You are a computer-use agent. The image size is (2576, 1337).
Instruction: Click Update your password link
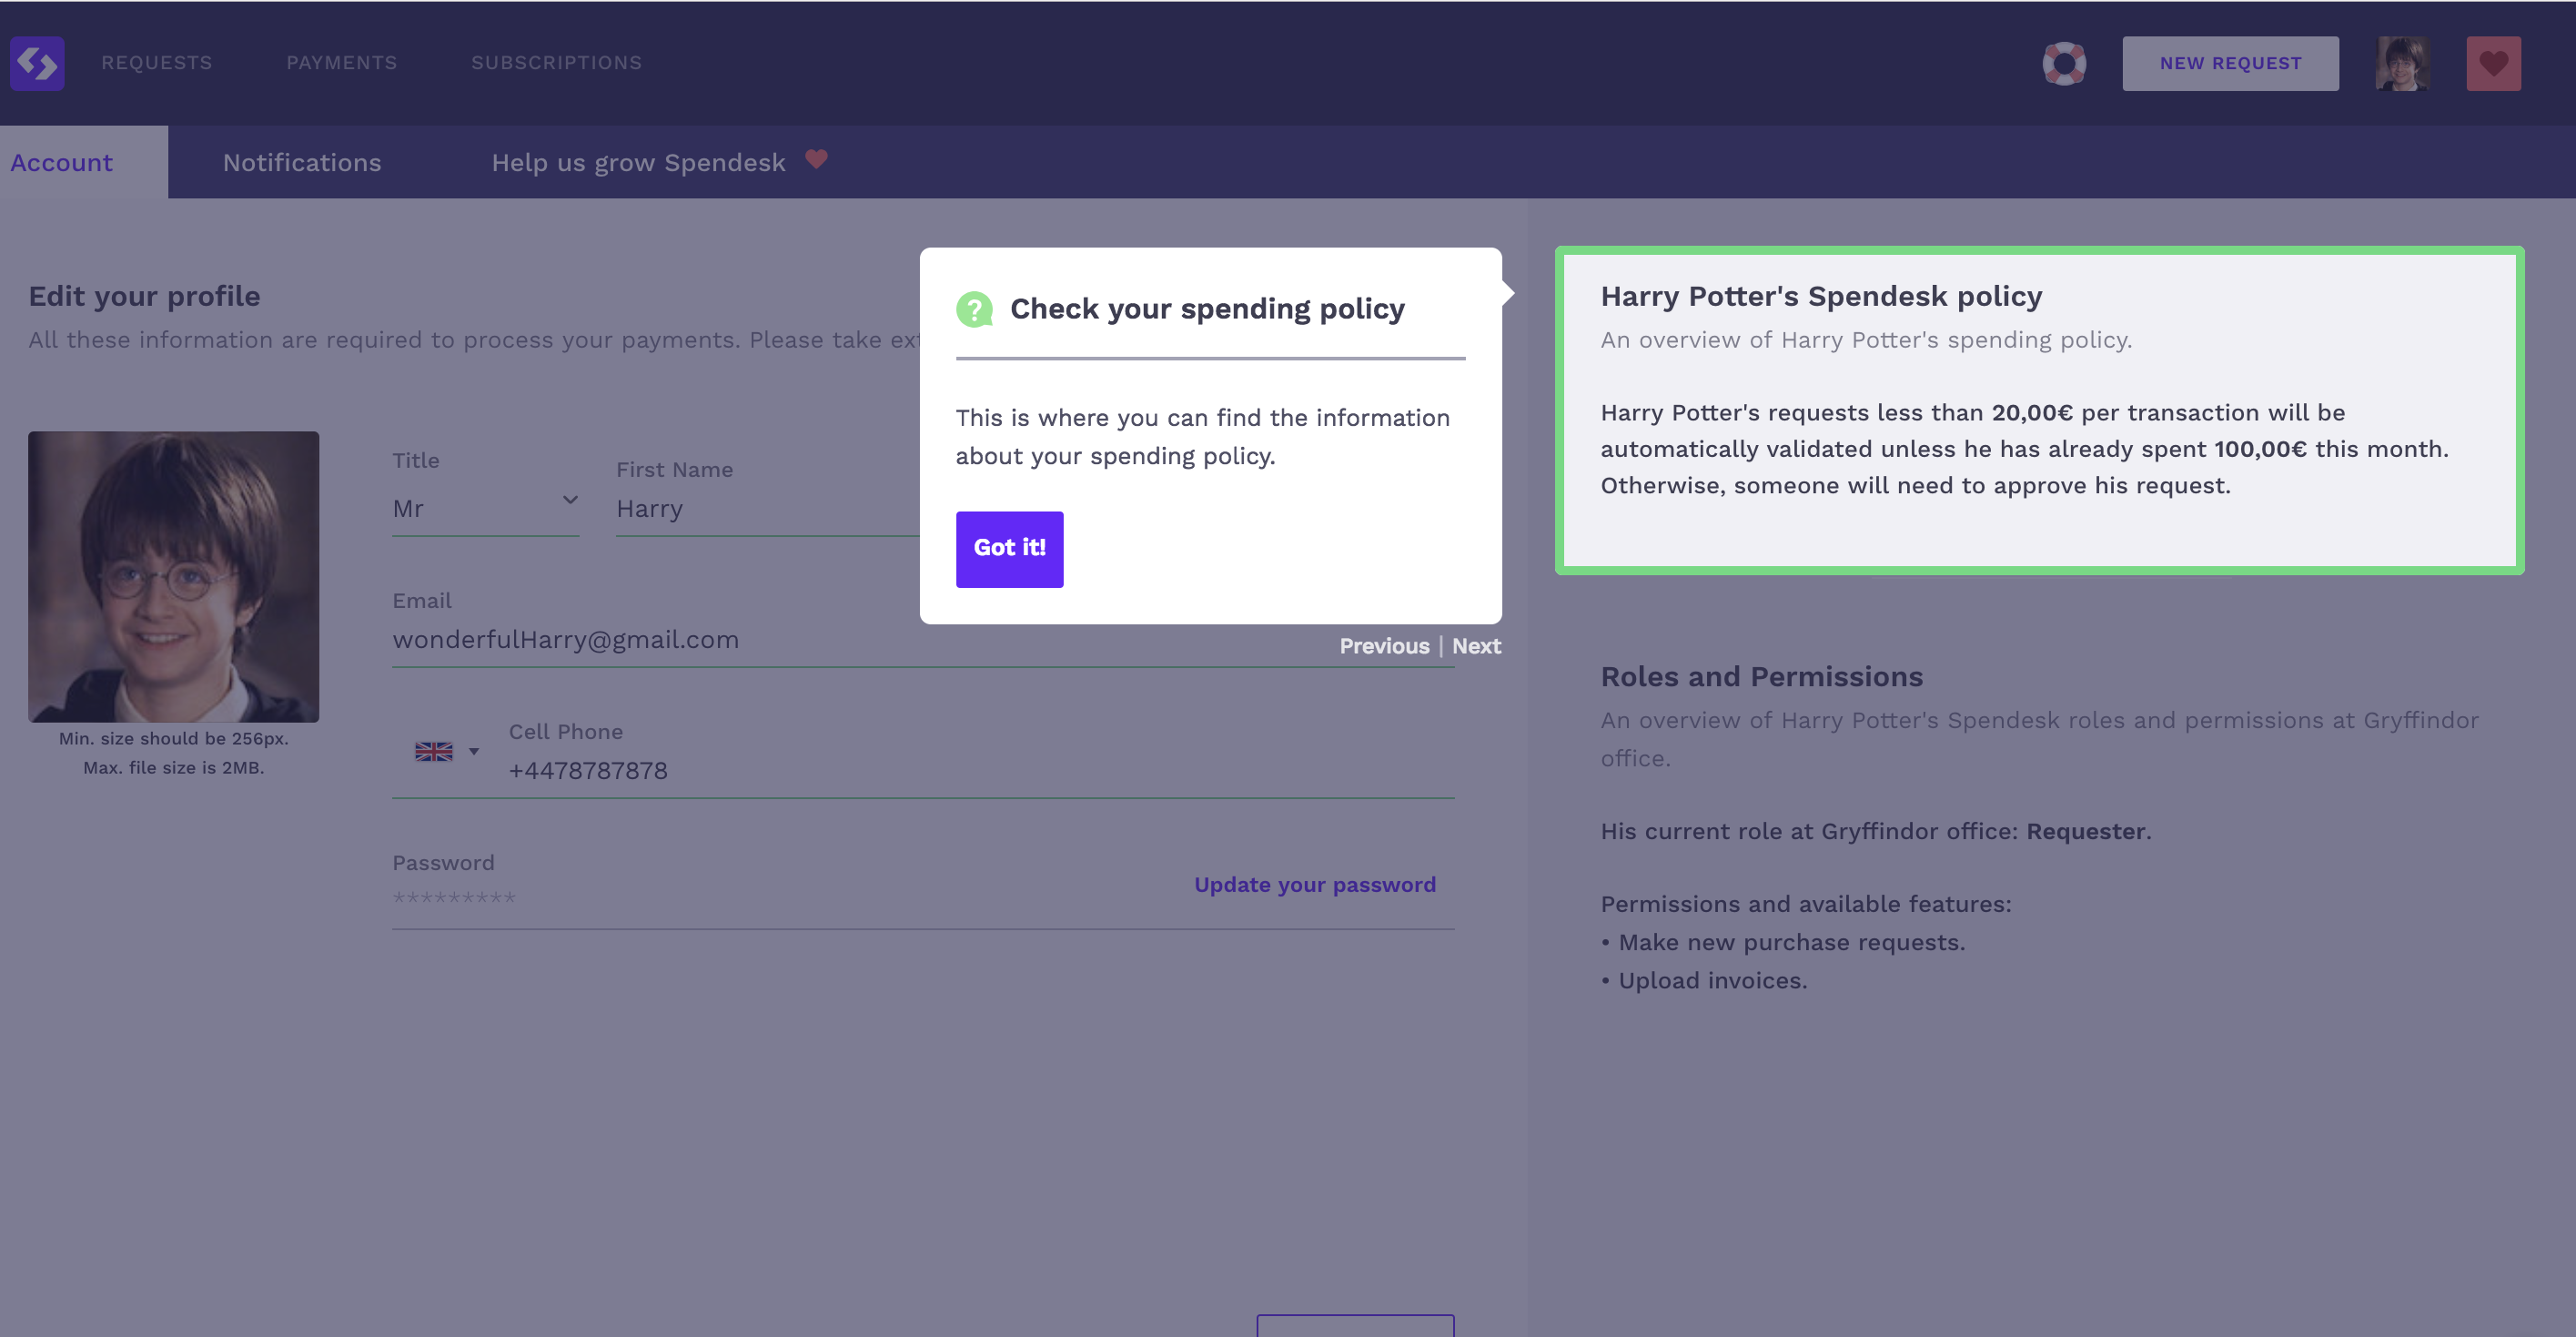pyautogui.click(x=1314, y=885)
